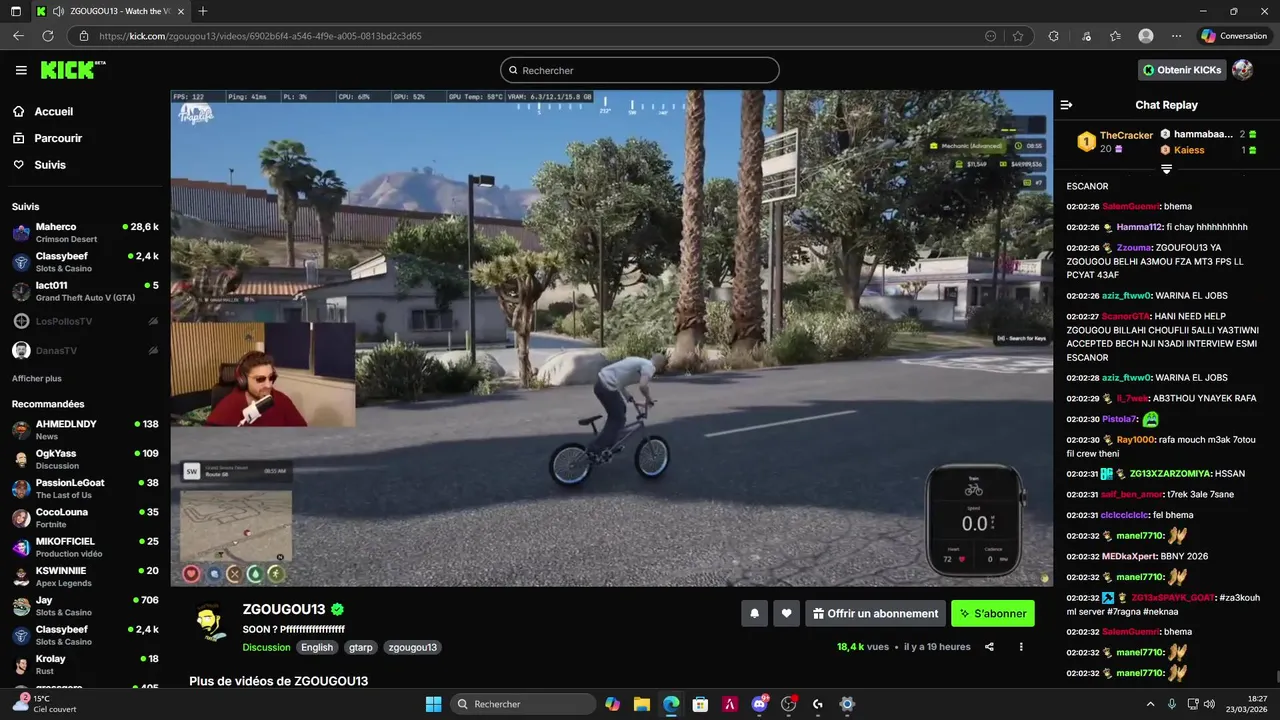Click Ray1000 chat username
This screenshot has height=720, width=1280.
1136,440
